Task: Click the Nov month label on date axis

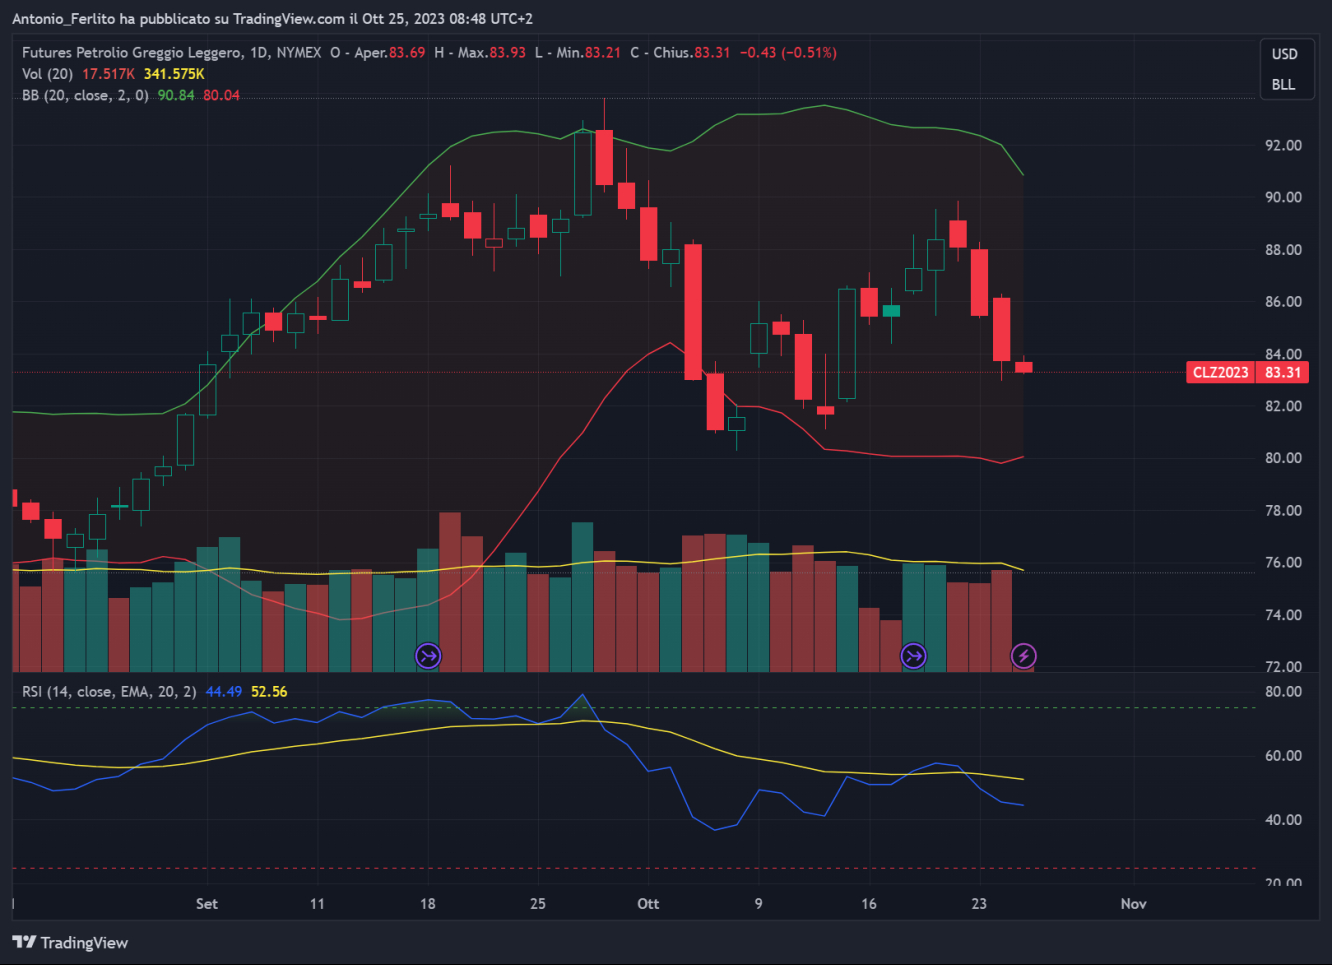Action: [x=1133, y=904]
